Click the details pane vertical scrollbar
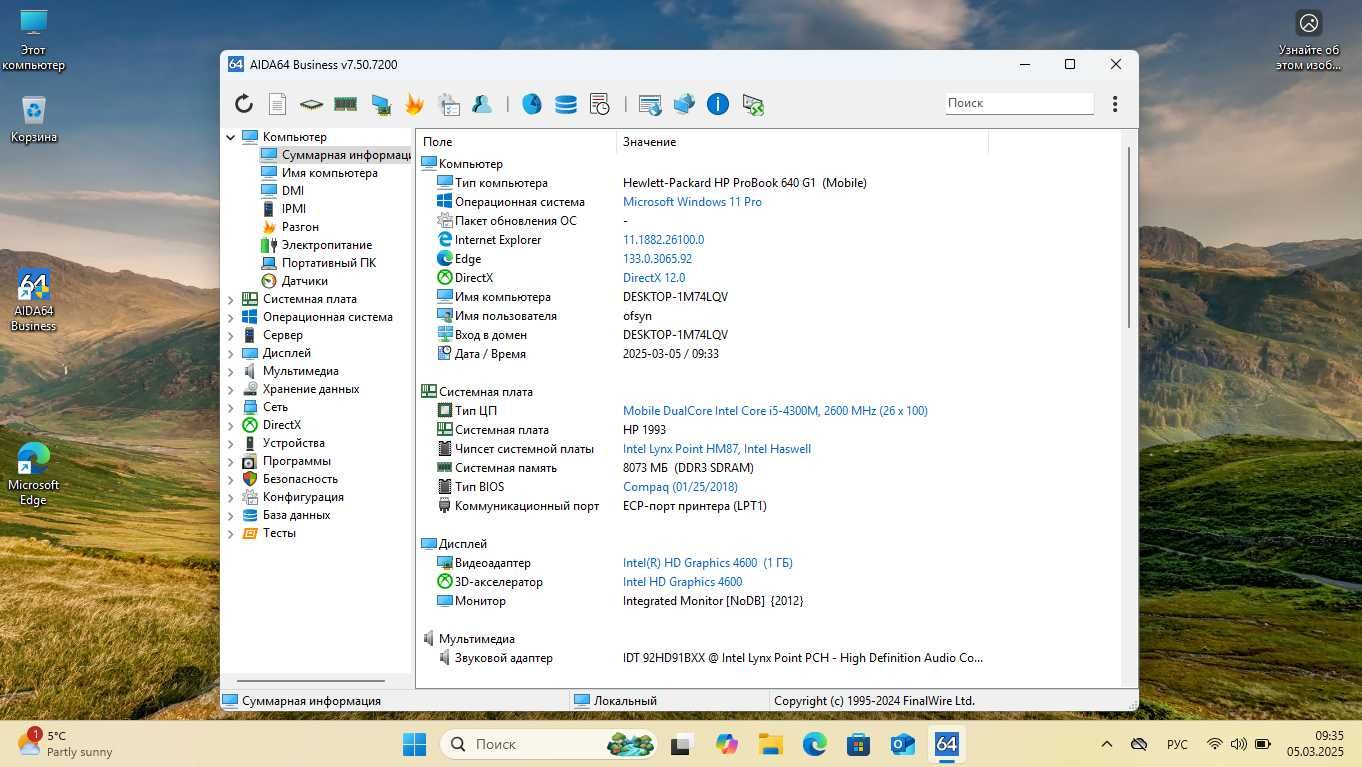The image size is (1362, 767). click(1129, 237)
